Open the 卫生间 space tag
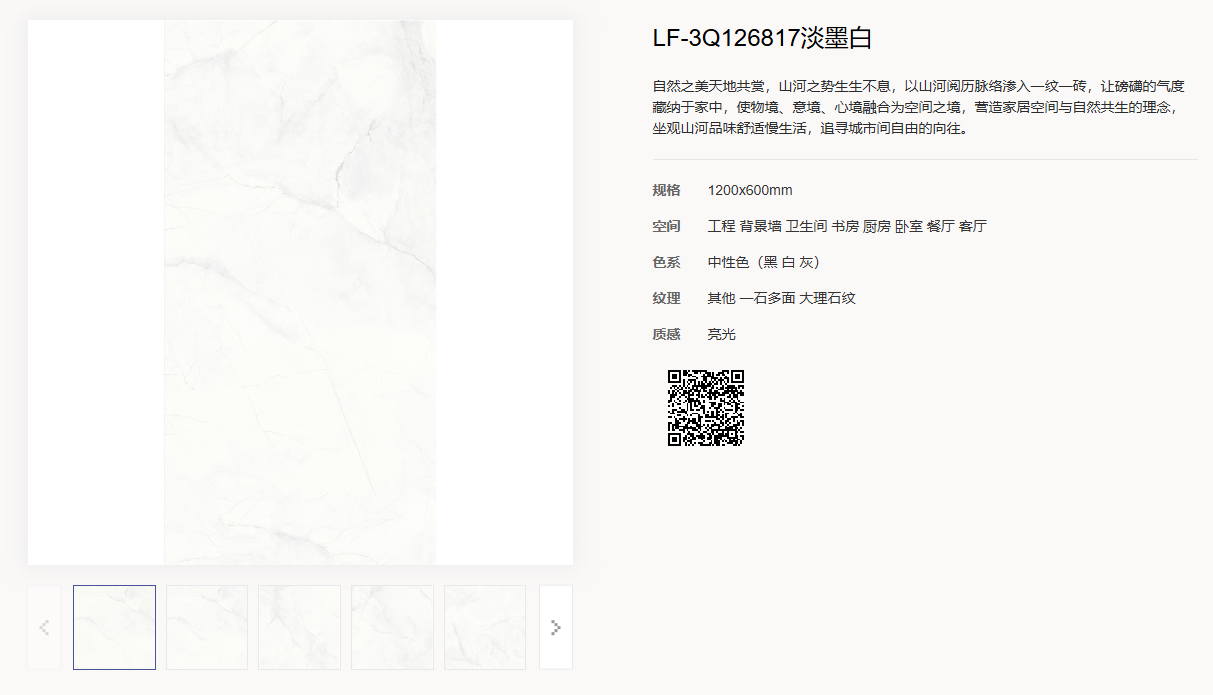Image resolution: width=1213 pixels, height=695 pixels. [x=806, y=227]
